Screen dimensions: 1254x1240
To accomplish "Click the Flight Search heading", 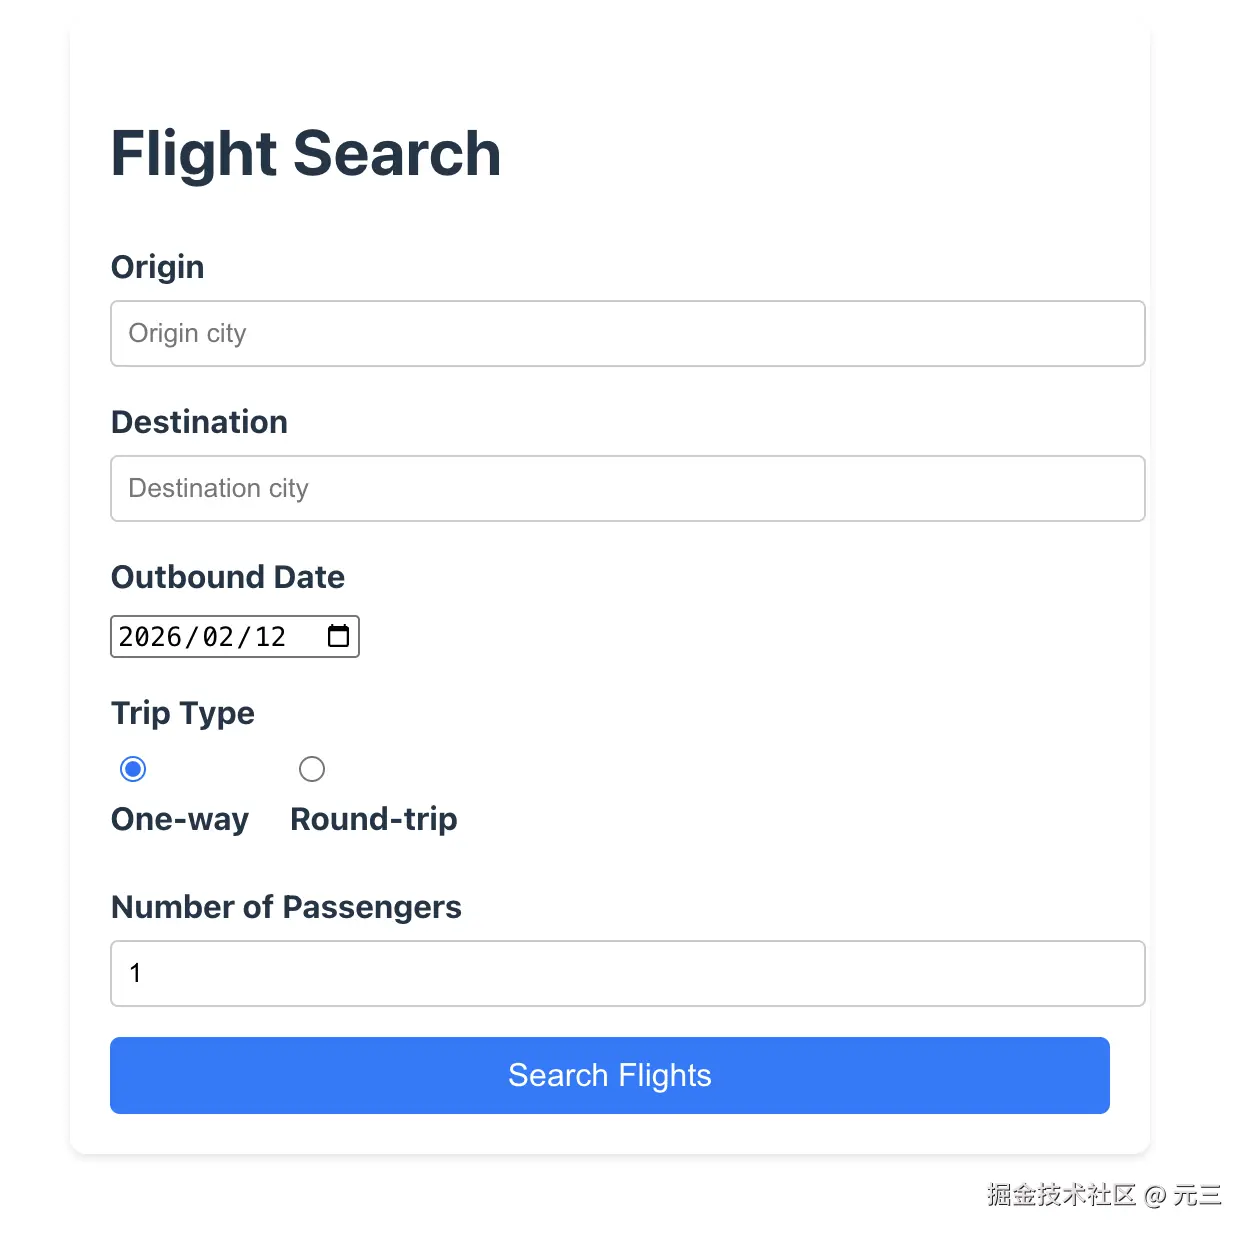I will [305, 154].
